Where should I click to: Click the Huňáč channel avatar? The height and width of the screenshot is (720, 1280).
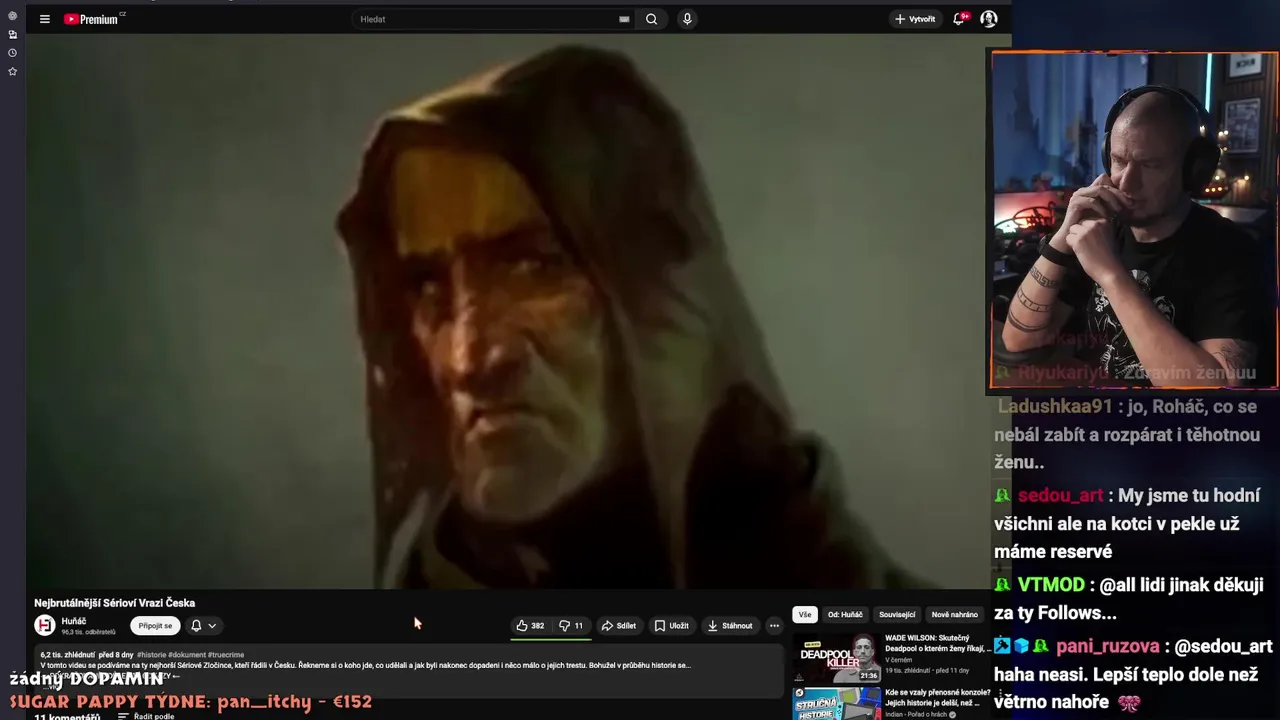(45, 626)
